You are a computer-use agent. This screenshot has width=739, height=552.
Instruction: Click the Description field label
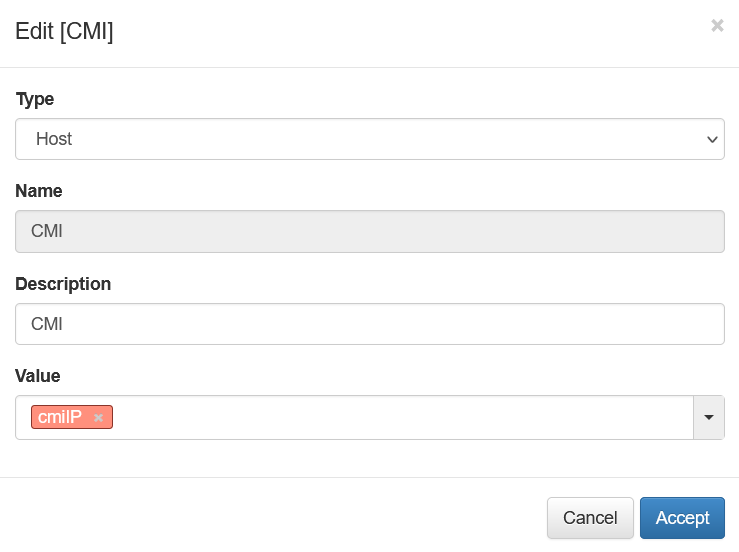pos(63,284)
